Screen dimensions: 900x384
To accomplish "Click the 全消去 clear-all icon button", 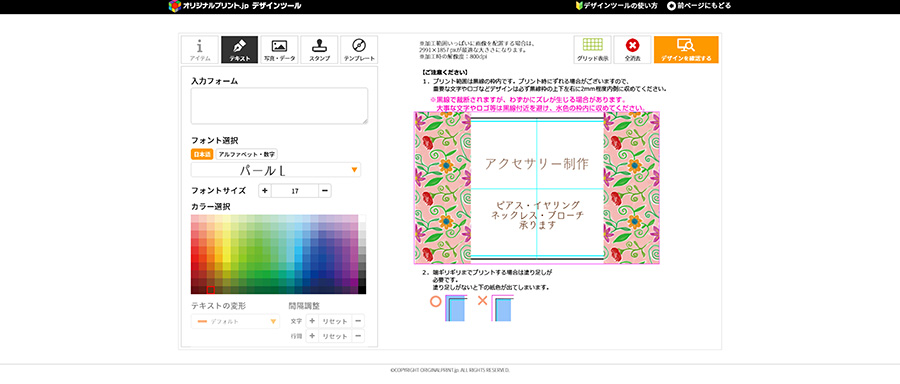I will [x=633, y=49].
